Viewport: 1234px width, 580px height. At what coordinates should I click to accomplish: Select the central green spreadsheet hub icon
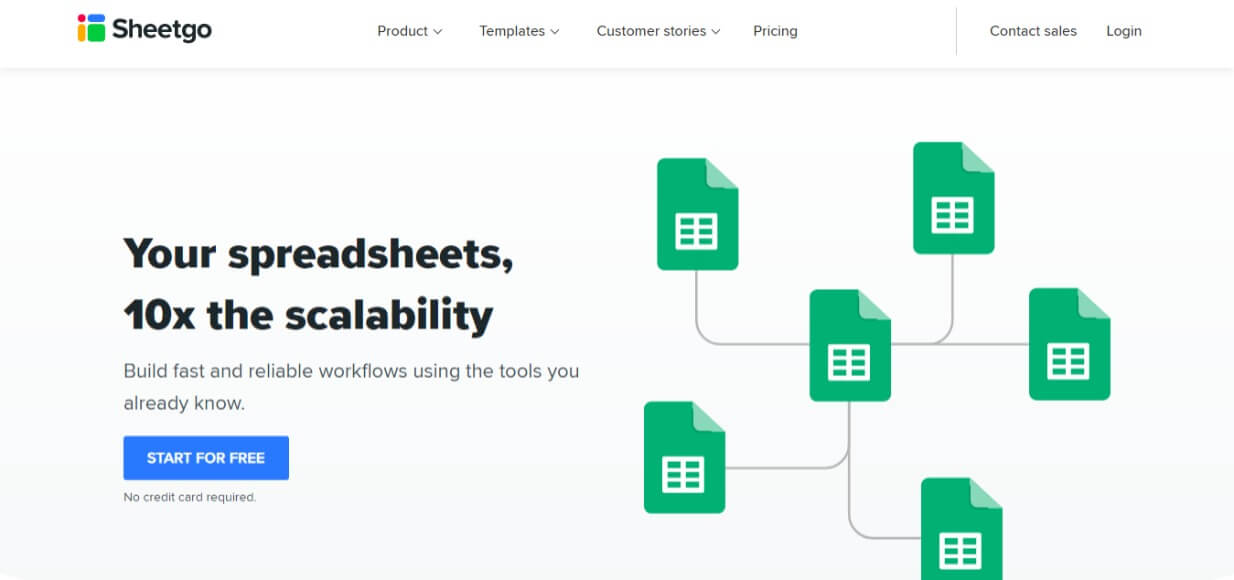(x=849, y=346)
